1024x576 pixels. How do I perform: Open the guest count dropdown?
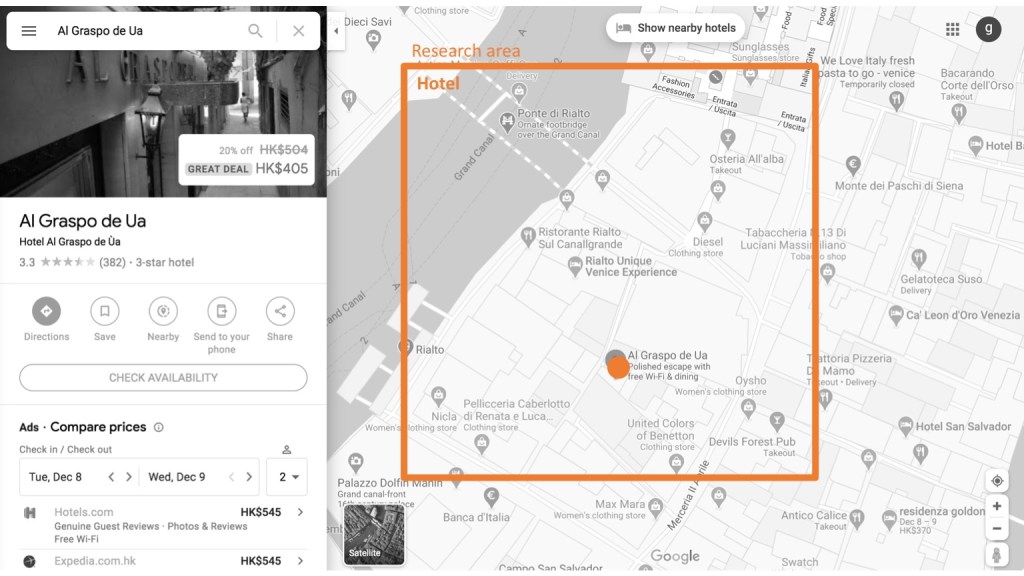(287, 477)
